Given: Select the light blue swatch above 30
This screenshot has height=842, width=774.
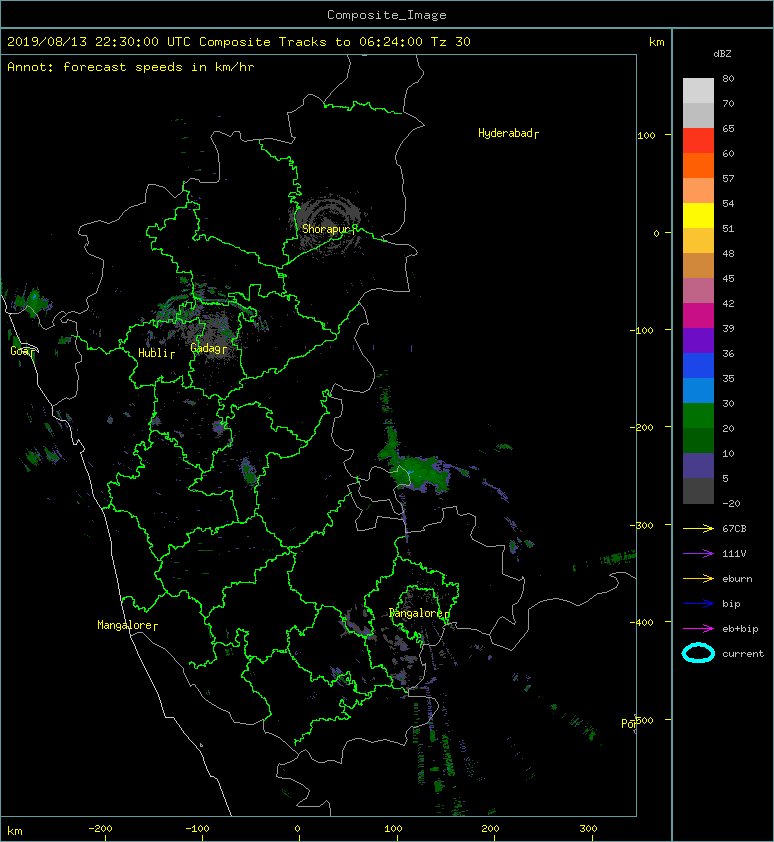Looking at the screenshot, I should [x=698, y=390].
